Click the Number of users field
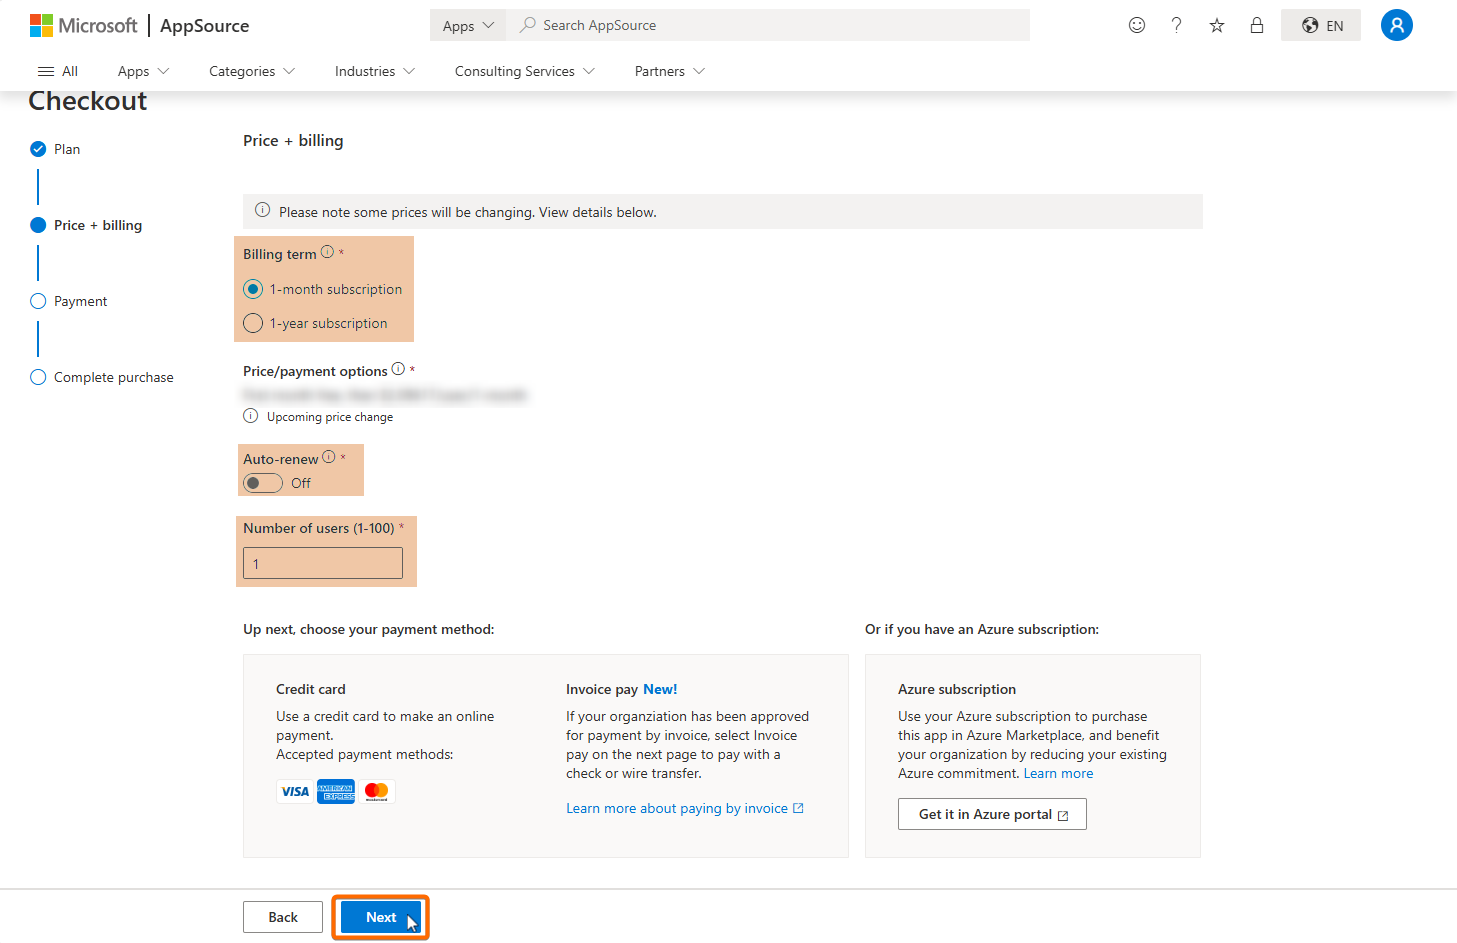1457x943 pixels. 323,563
